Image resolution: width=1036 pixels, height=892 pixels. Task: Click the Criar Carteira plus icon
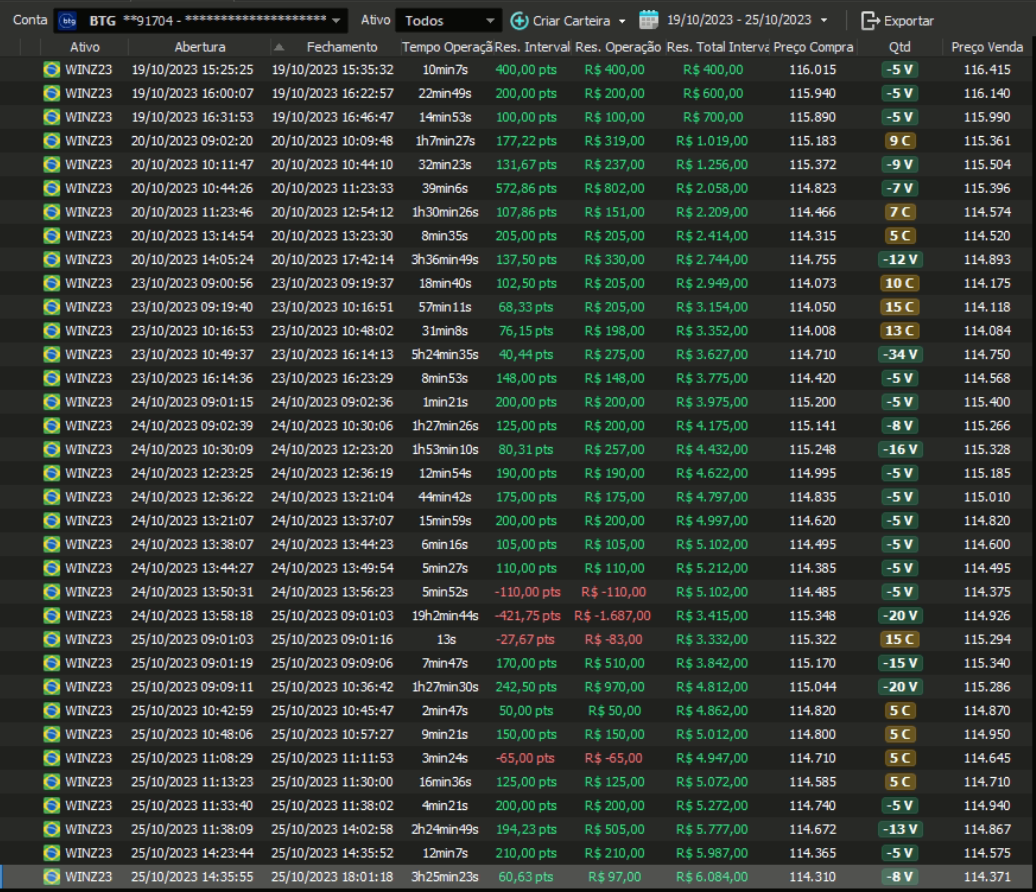click(x=519, y=20)
